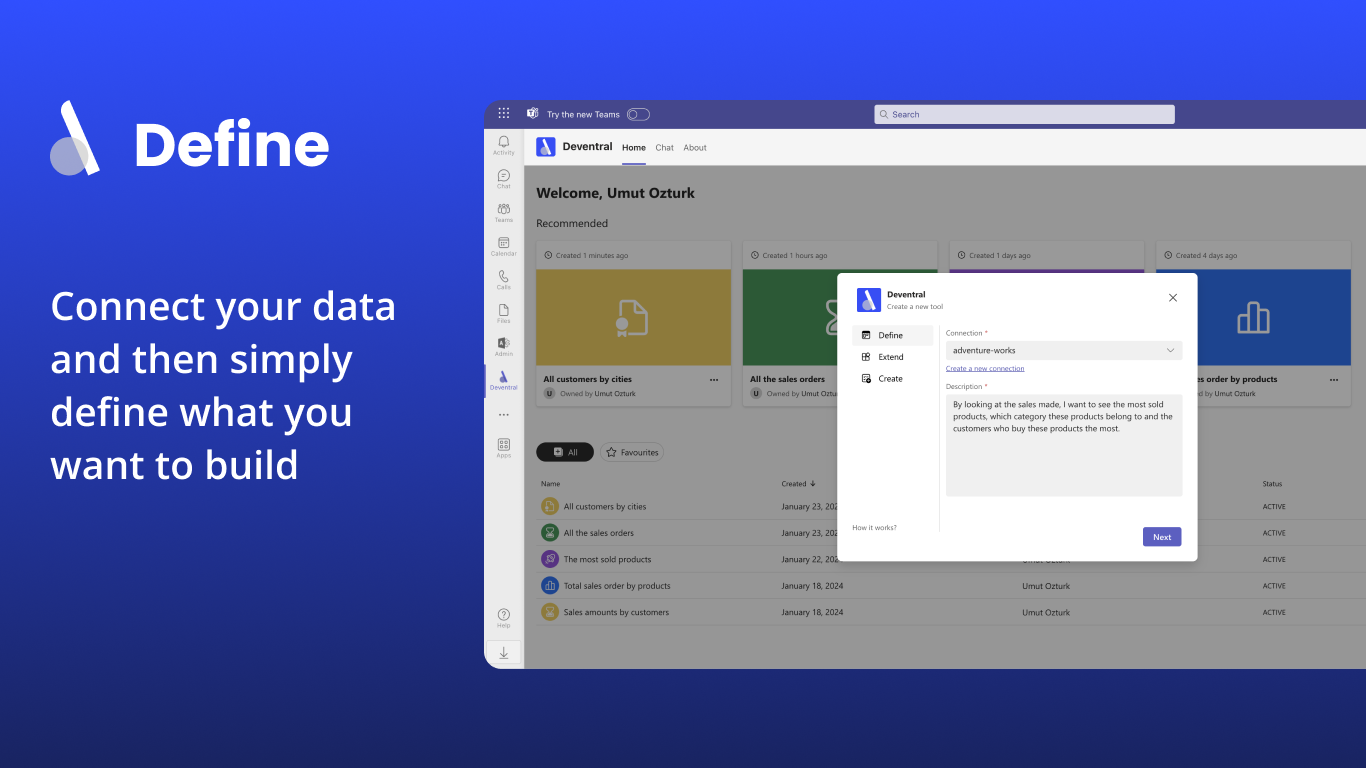Viewport: 1366px width, 768px height.
Task: Select the Define step in dialog
Action: point(892,336)
